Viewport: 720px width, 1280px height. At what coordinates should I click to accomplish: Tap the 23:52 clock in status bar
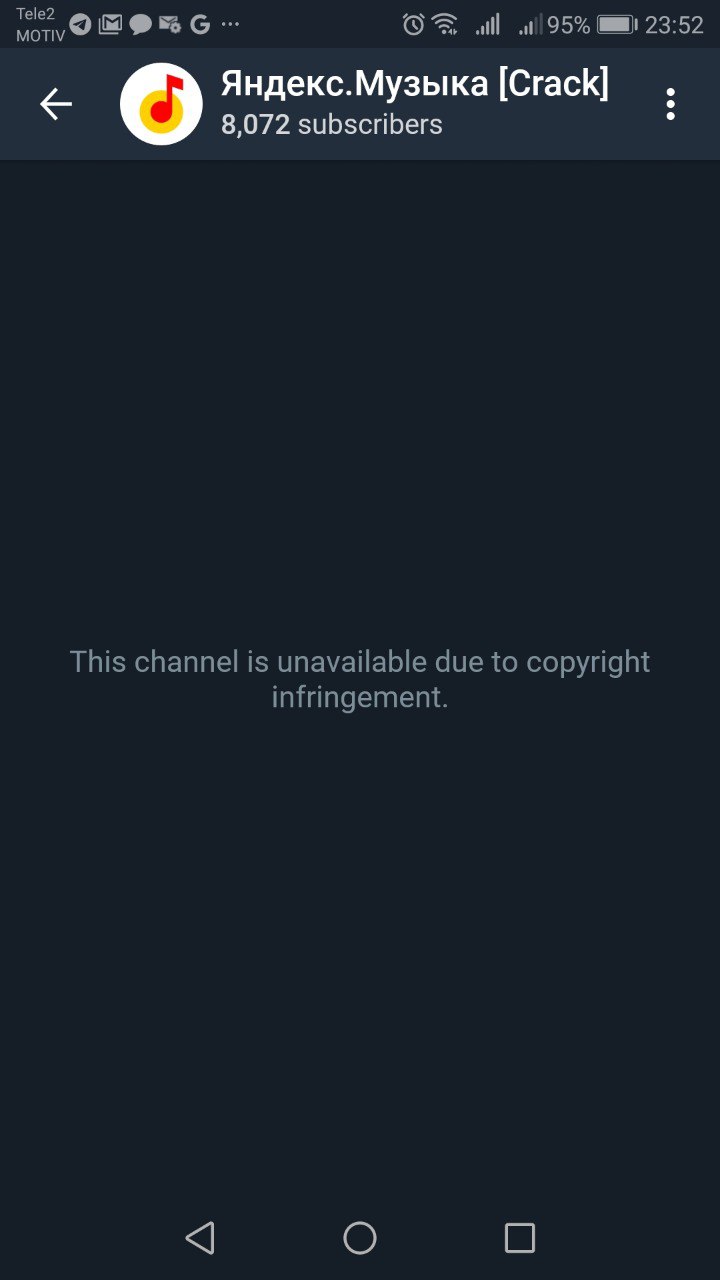point(674,25)
